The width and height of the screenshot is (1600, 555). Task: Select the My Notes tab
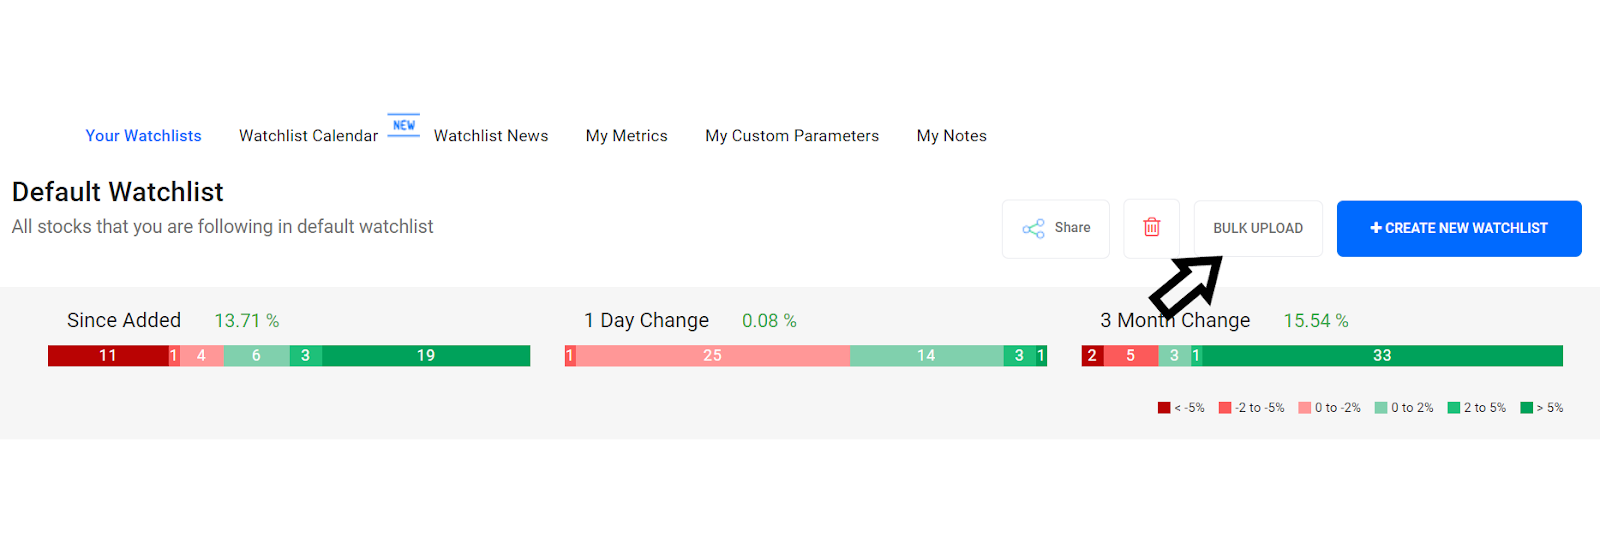click(x=952, y=136)
